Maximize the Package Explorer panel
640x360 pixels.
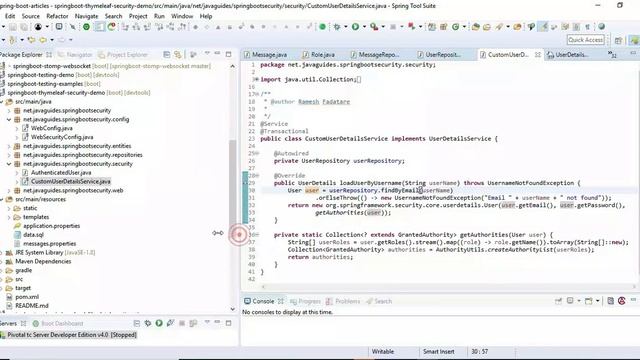tap(228, 54)
